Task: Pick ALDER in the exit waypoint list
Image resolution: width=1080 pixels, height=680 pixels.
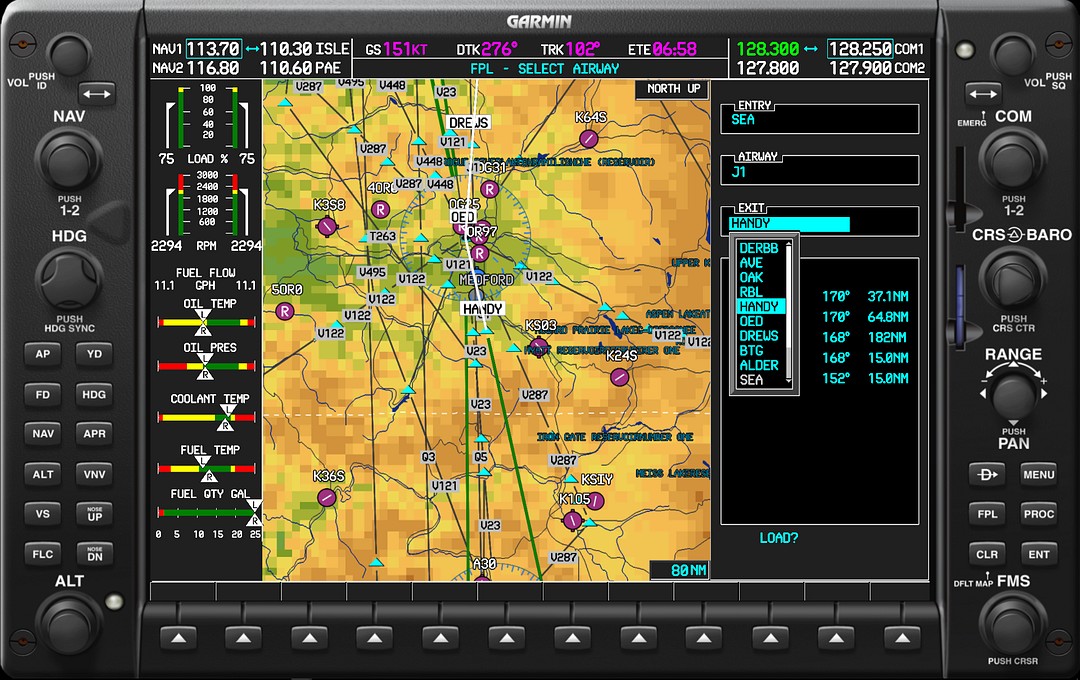Action: (759, 366)
